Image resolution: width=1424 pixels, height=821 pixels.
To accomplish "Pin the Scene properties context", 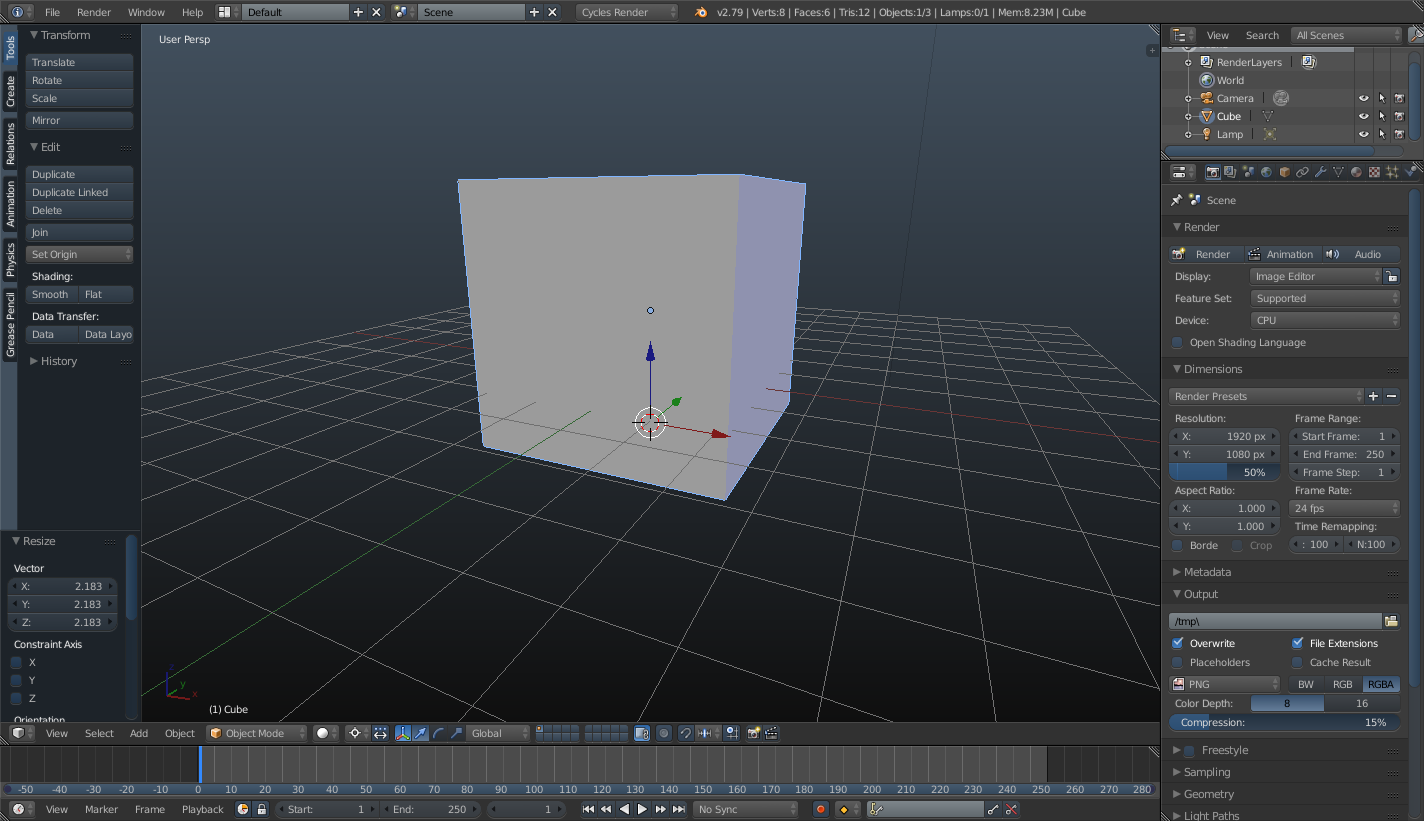I will point(1176,200).
